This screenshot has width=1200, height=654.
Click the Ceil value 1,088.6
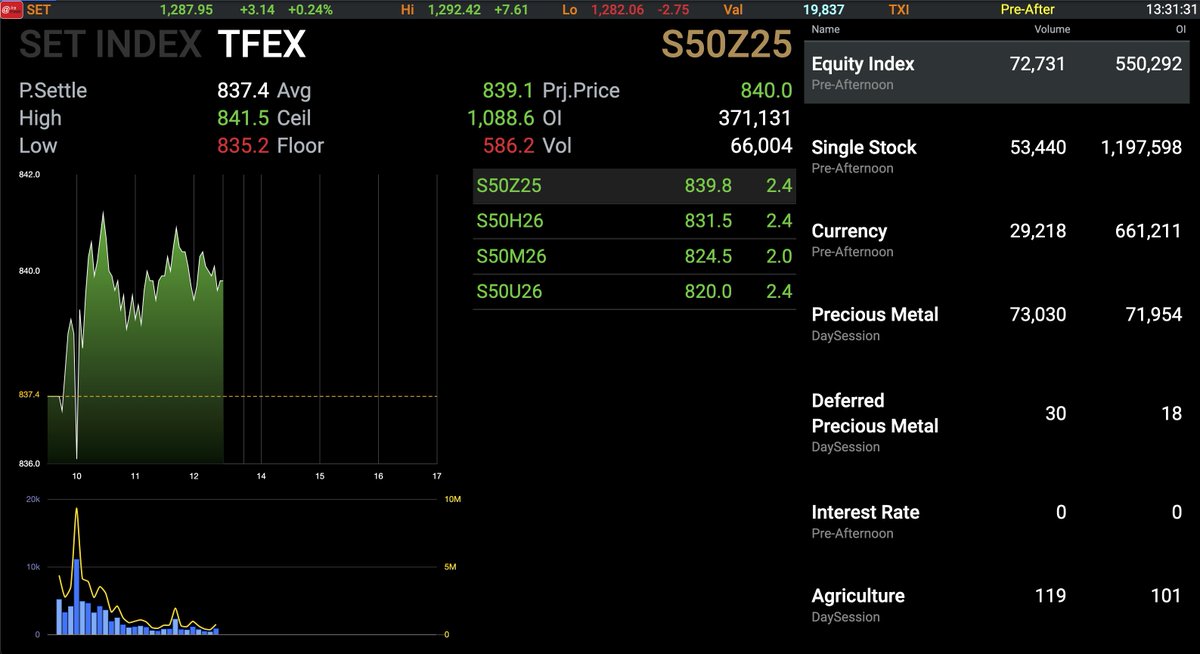click(x=501, y=118)
